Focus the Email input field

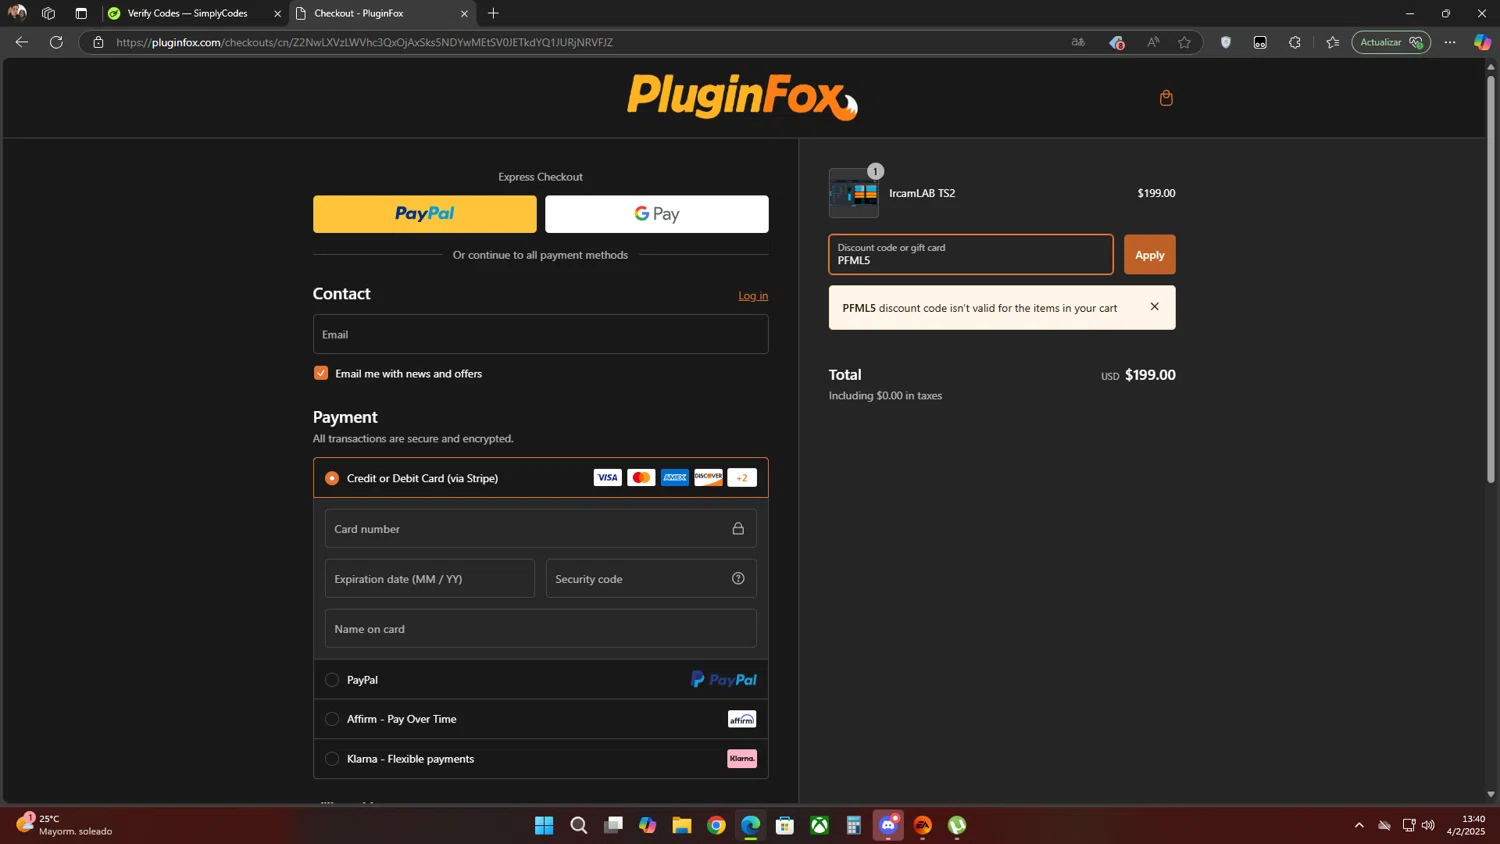(x=541, y=334)
